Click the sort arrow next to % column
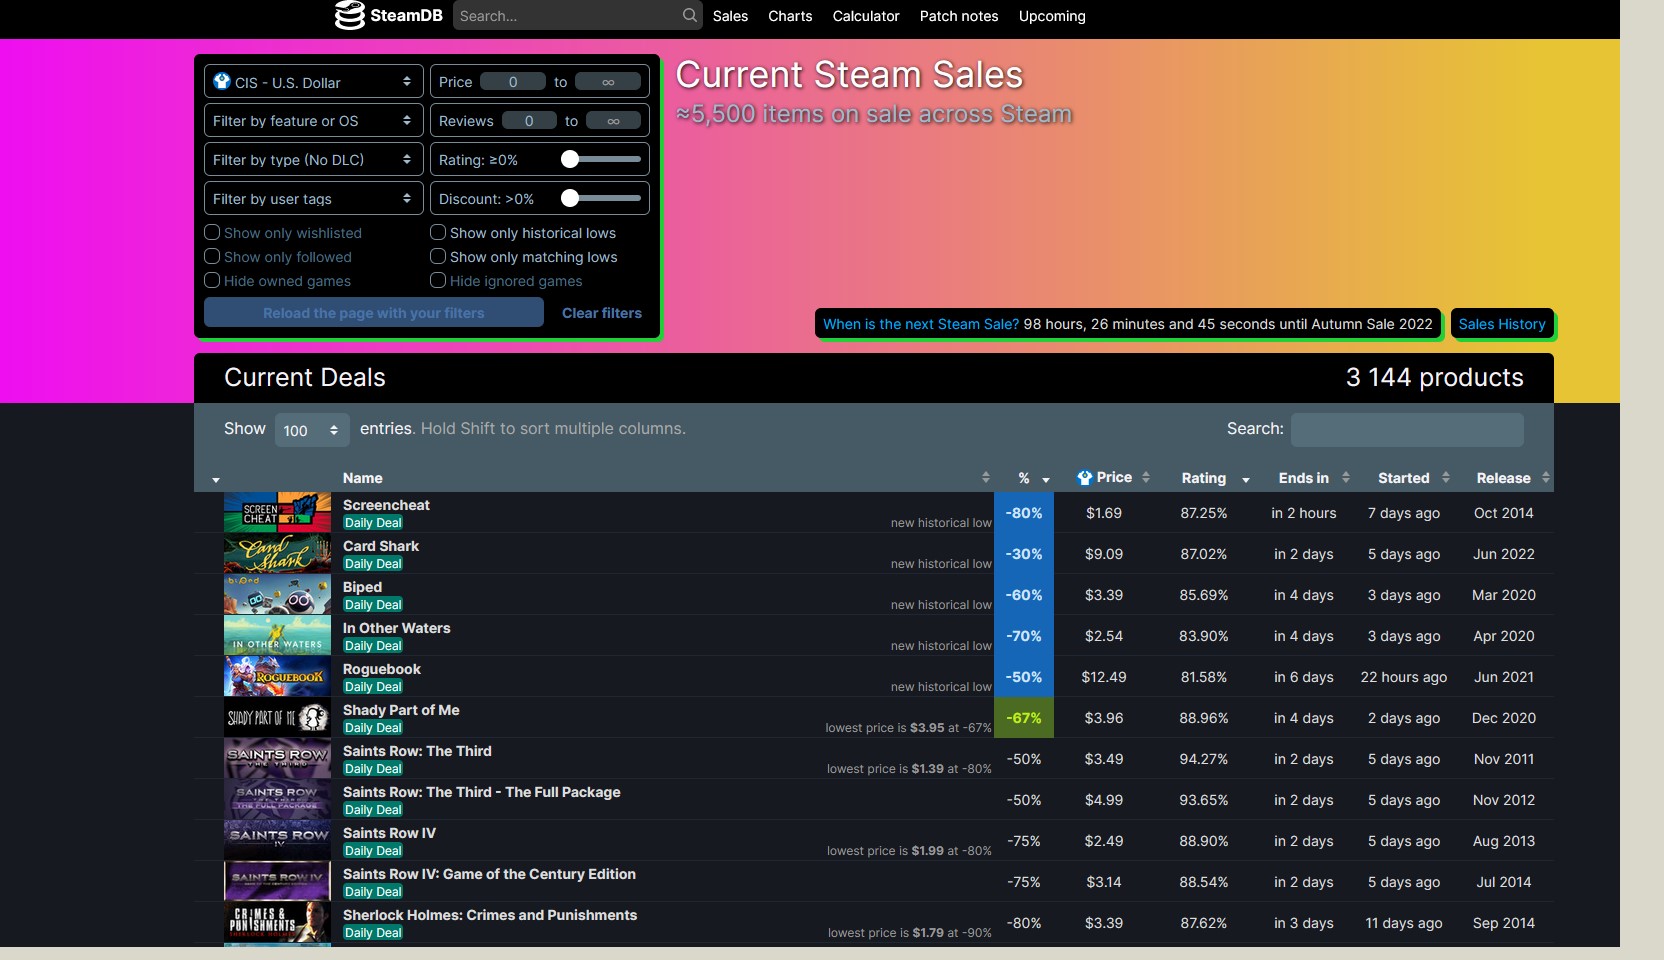1664x960 pixels. tap(1046, 480)
